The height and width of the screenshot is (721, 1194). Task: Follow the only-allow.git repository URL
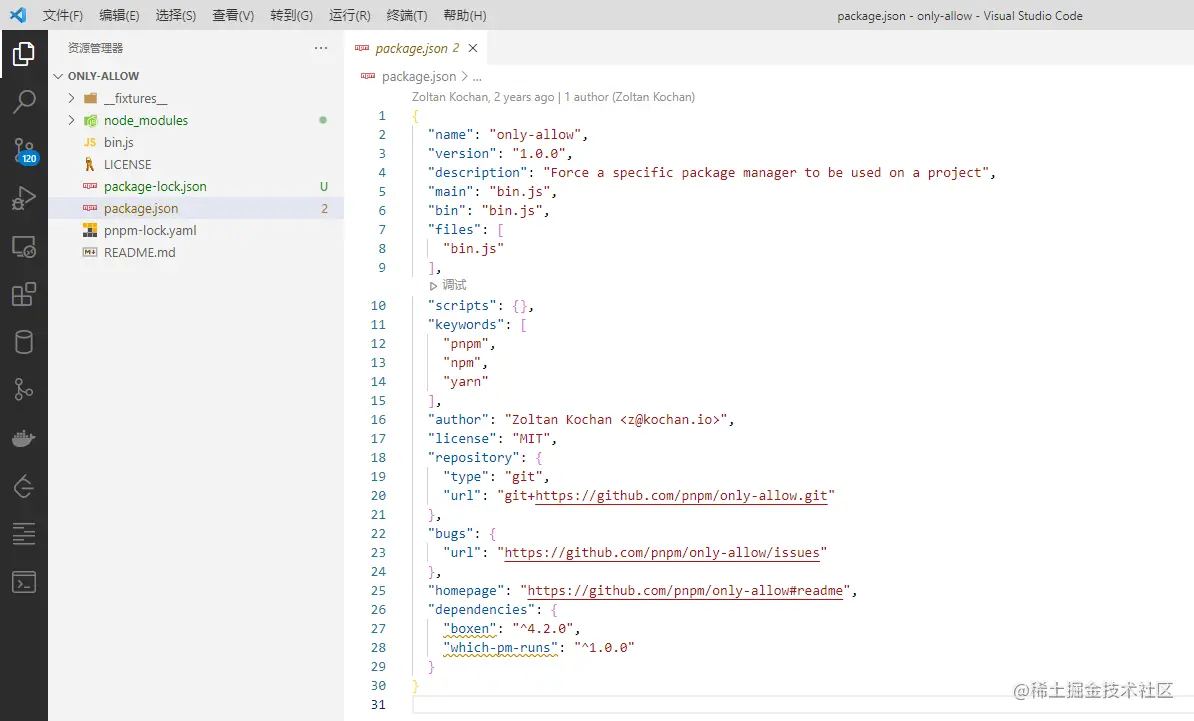coord(681,496)
